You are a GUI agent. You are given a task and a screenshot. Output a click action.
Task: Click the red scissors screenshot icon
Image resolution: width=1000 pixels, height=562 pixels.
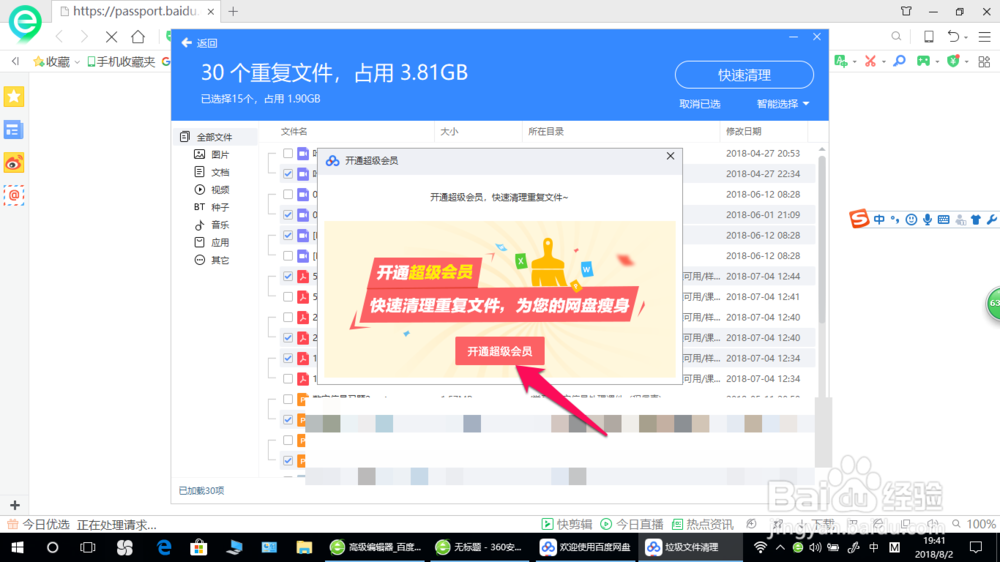(x=870, y=61)
